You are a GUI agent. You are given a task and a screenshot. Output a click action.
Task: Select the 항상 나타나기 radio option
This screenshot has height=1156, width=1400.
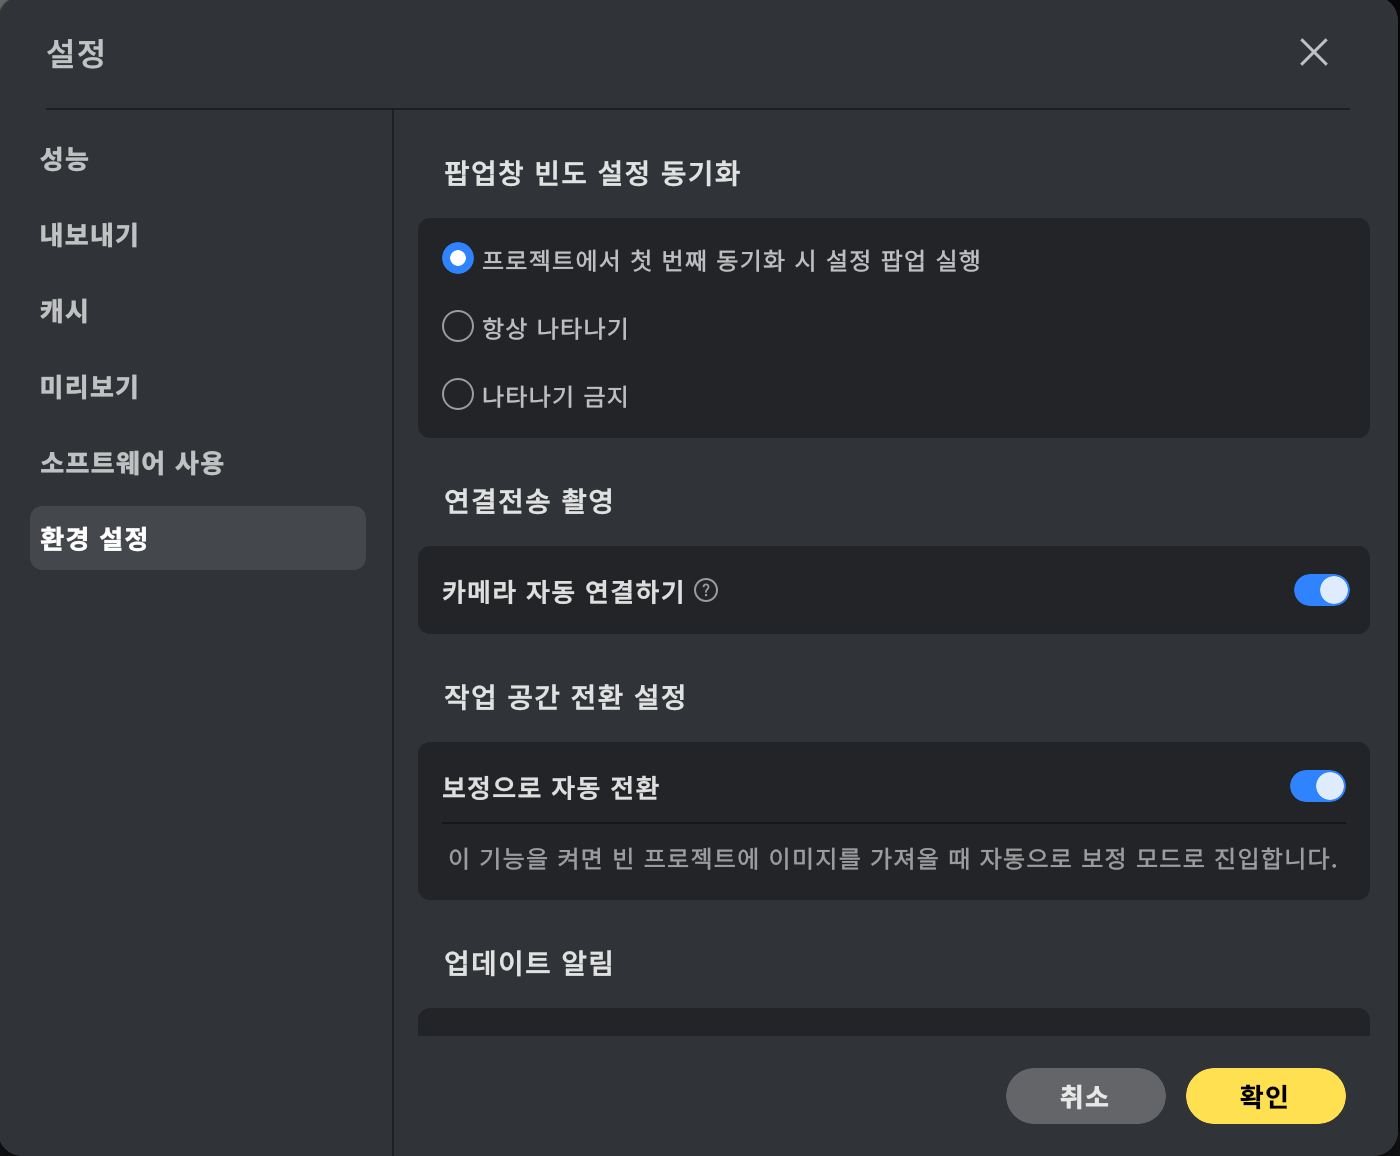click(x=458, y=326)
